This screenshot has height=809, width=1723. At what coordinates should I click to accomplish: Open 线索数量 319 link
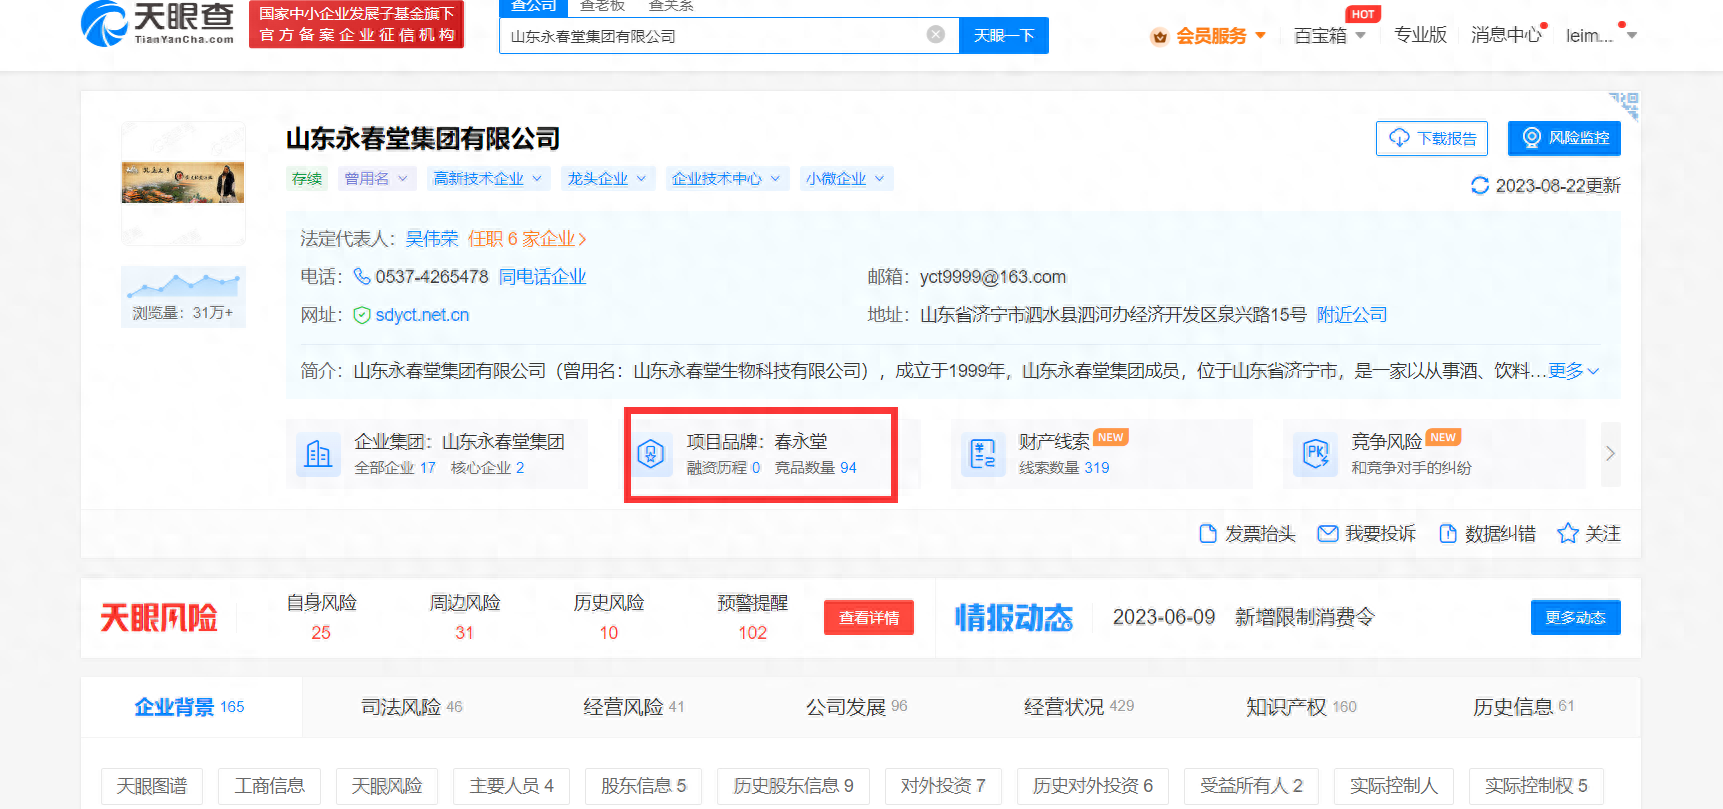pos(1064,467)
